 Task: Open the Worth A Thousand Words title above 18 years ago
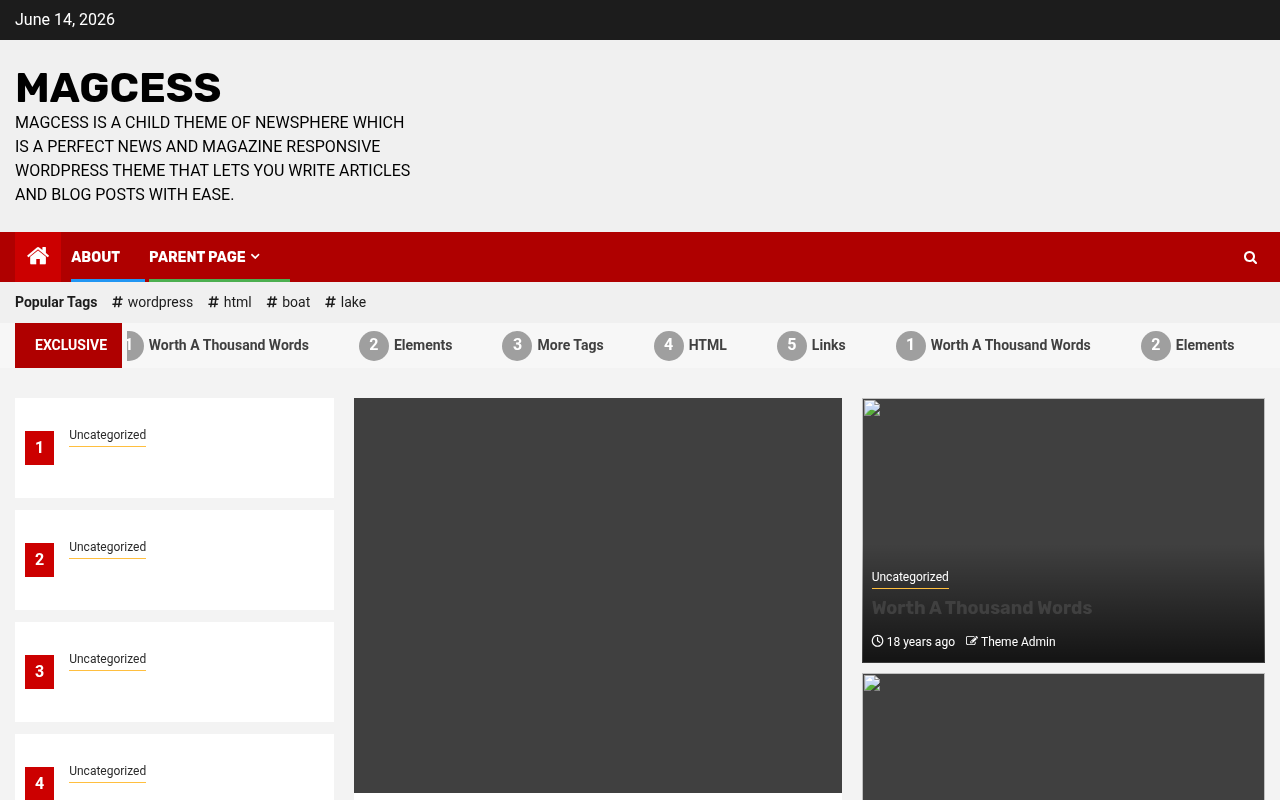pyautogui.click(x=982, y=608)
